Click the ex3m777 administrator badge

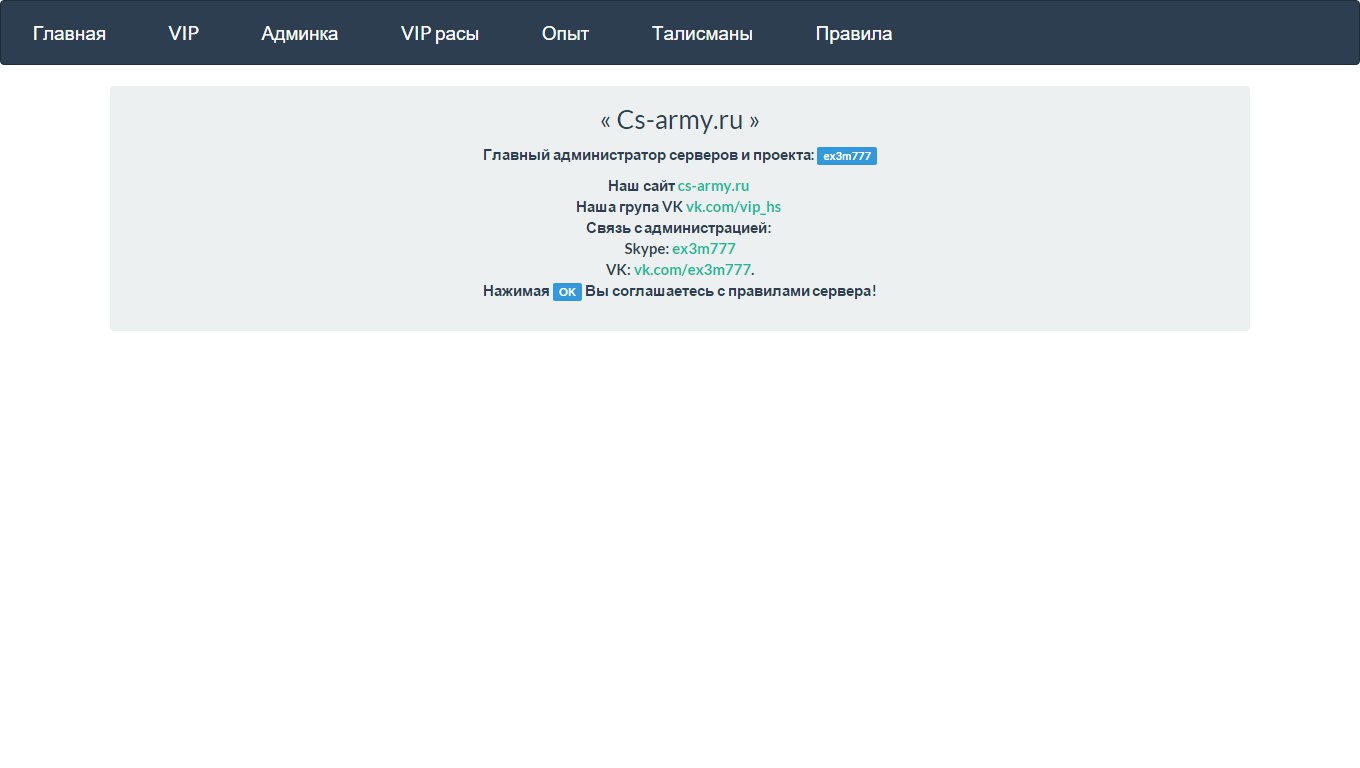[x=847, y=156]
